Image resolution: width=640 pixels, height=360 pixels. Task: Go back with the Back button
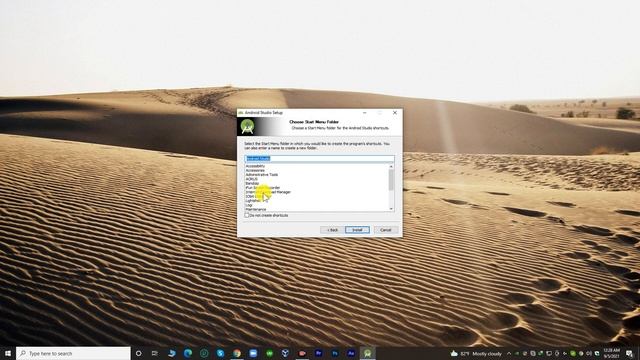pos(332,230)
